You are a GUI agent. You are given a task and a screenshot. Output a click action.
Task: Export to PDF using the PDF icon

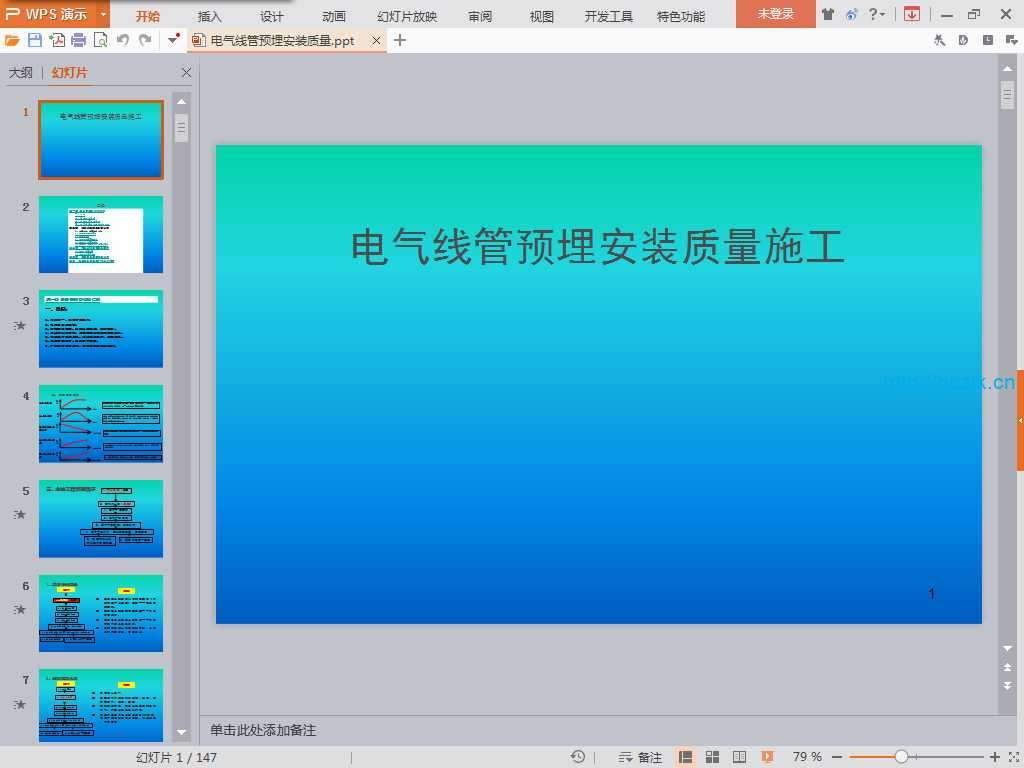57,40
